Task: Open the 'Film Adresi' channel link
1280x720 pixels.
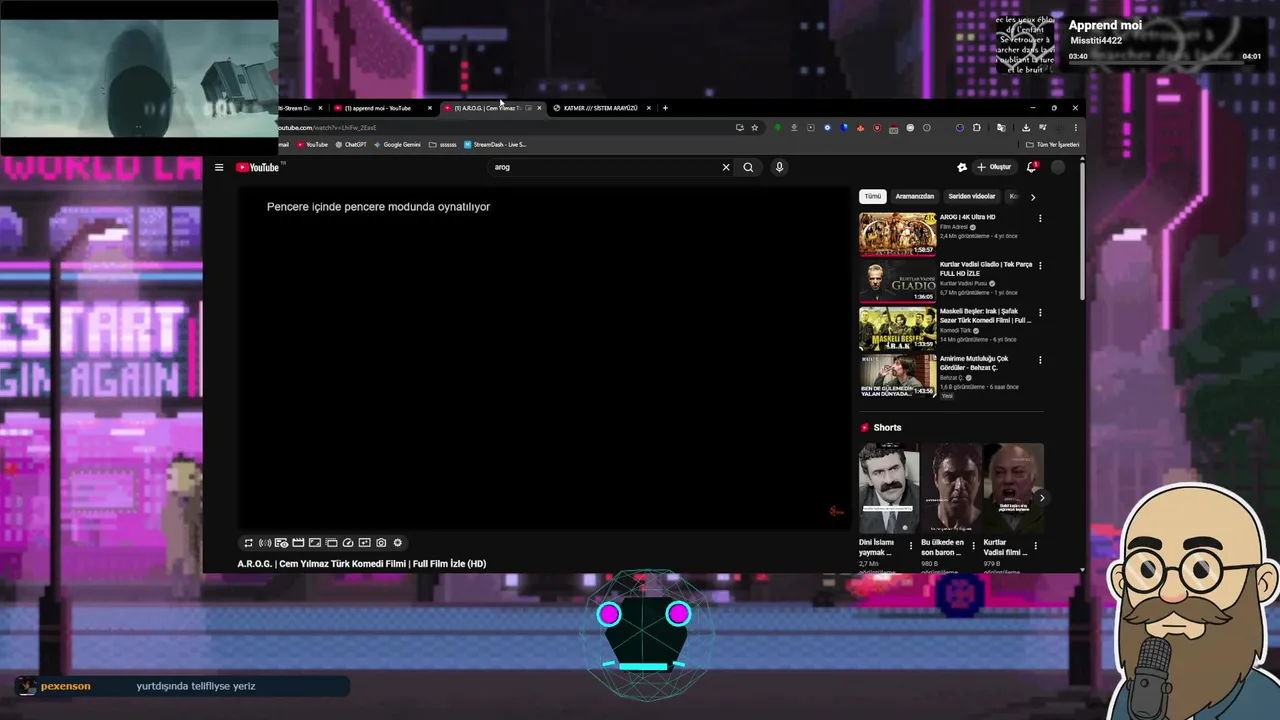Action: 954,227
